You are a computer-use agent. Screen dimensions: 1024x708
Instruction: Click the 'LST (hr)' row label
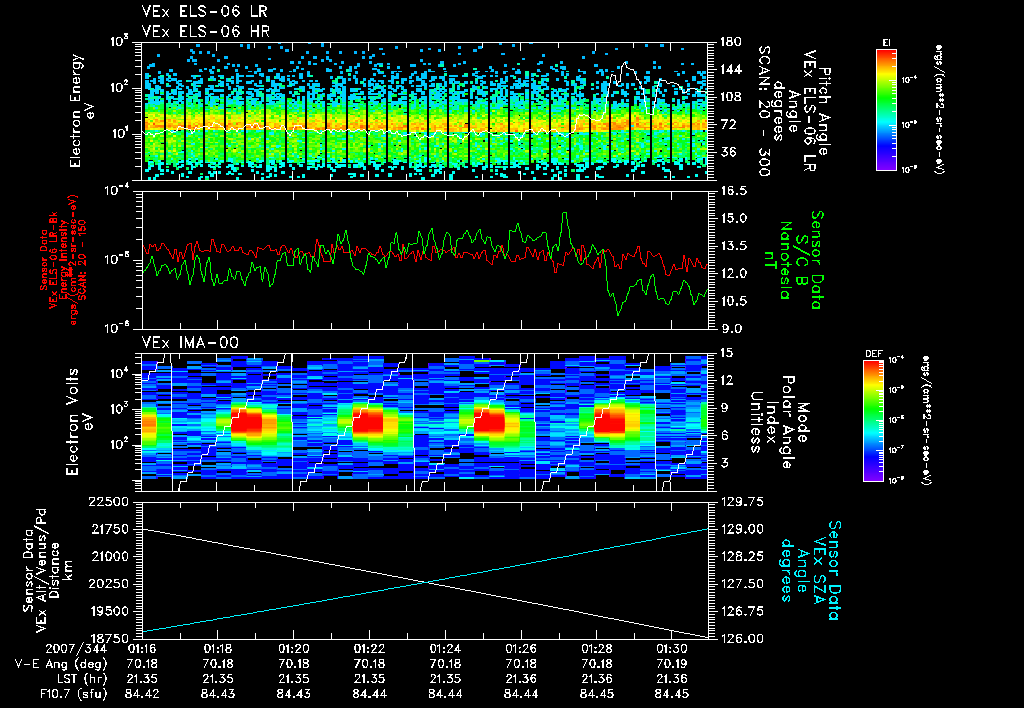pyautogui.click(x=80, y=679)
